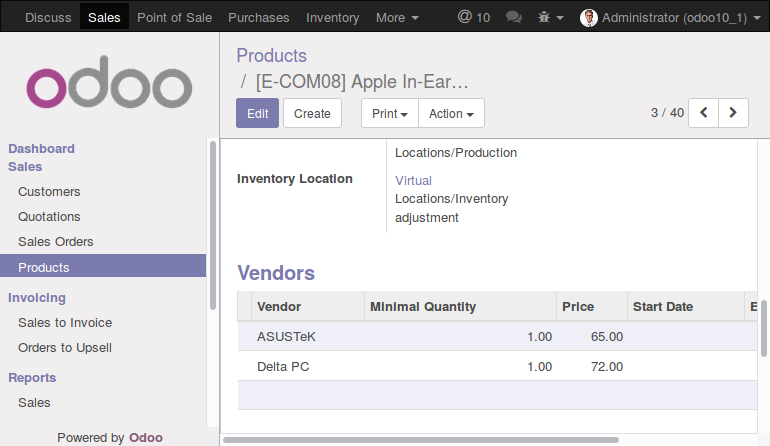770x446 pixels.
Task: Expand the Administrator user menu caret
Action: pos(757,18)
